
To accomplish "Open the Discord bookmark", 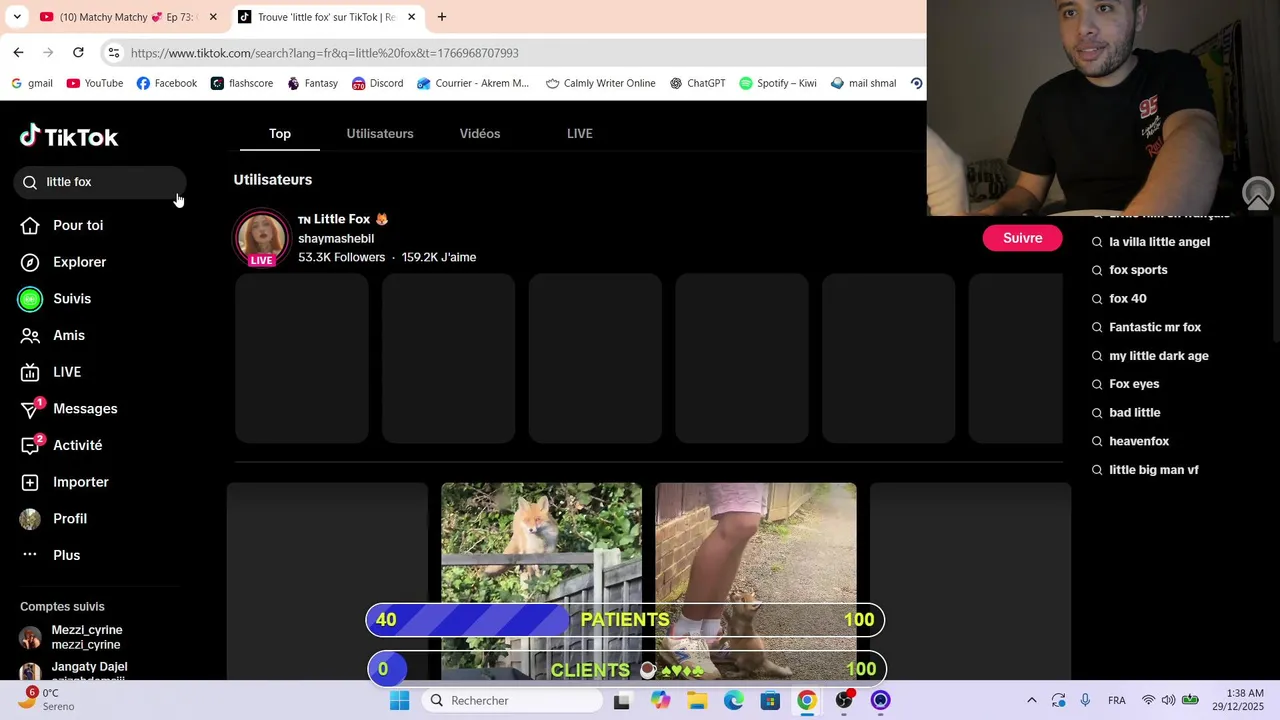I will [x=378, y=83].
